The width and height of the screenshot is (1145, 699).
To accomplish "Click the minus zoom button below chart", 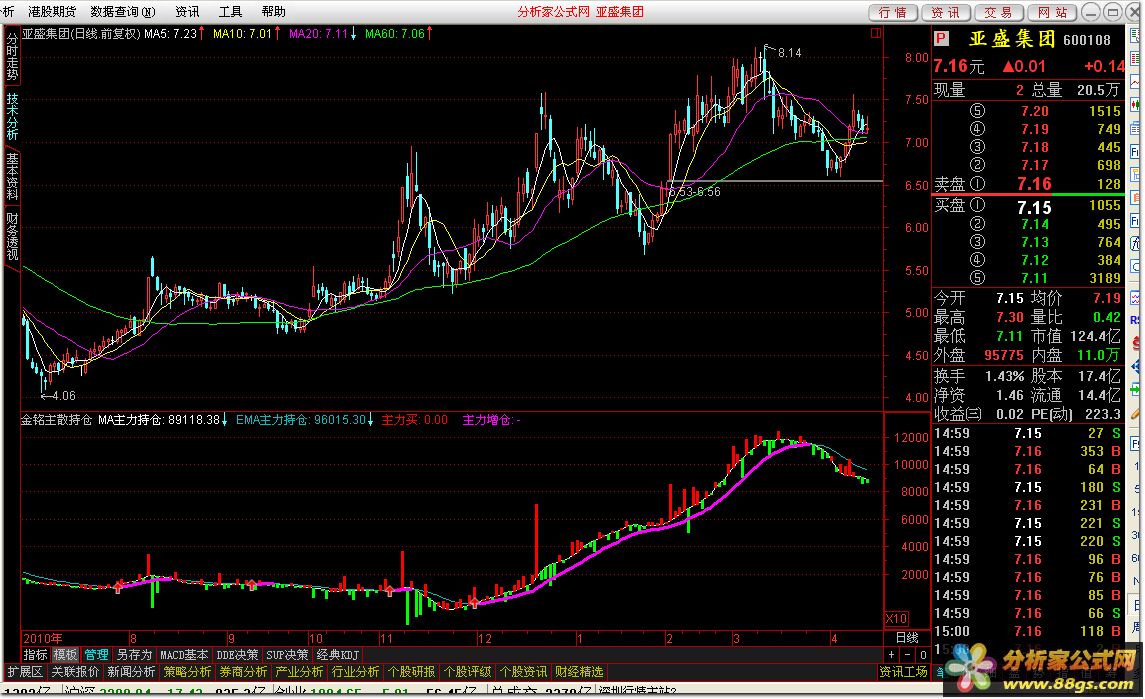I will click(x=908, y=655).
